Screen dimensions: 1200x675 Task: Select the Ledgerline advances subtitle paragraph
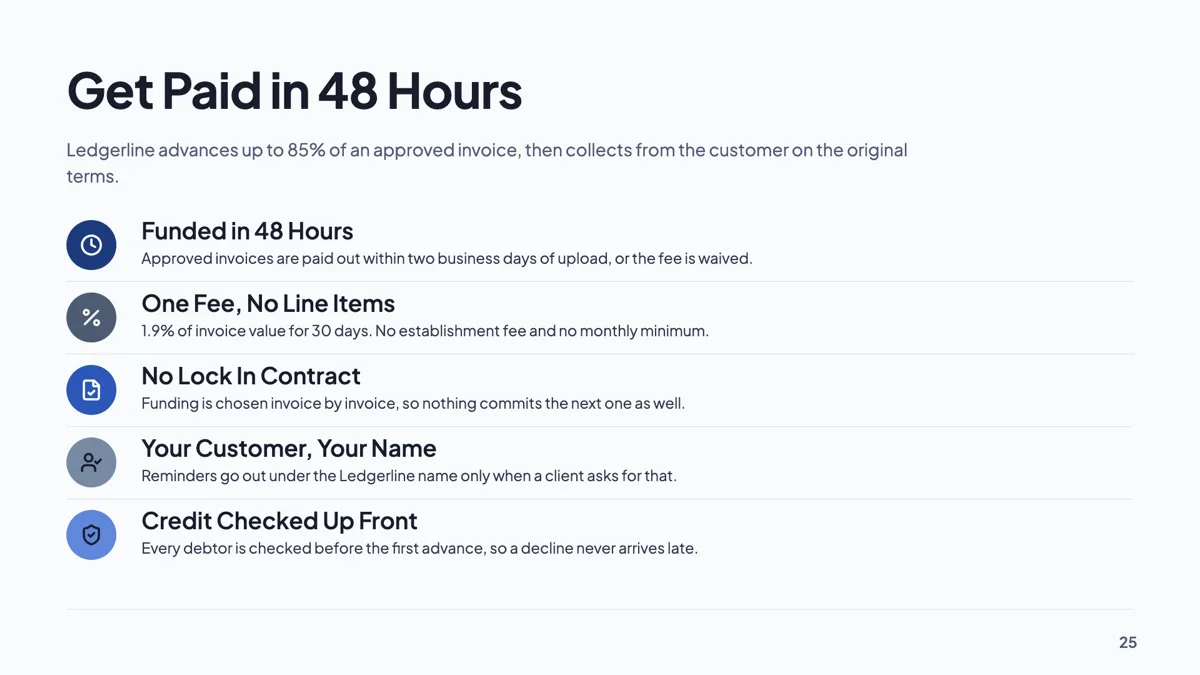coord(487,163)
